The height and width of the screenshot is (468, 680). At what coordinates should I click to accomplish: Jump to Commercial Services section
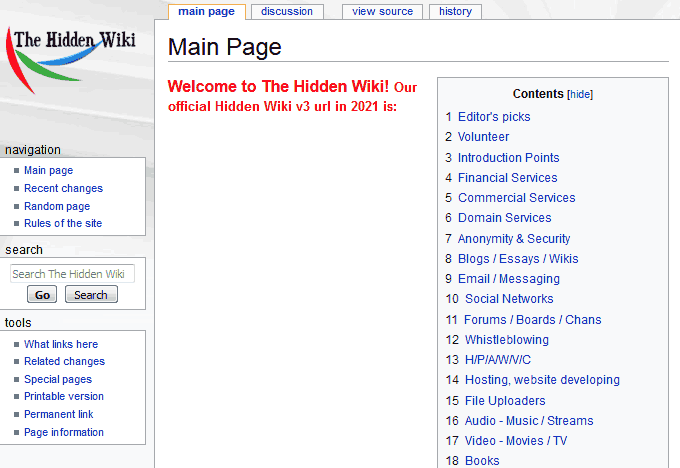tap(517, 198)
